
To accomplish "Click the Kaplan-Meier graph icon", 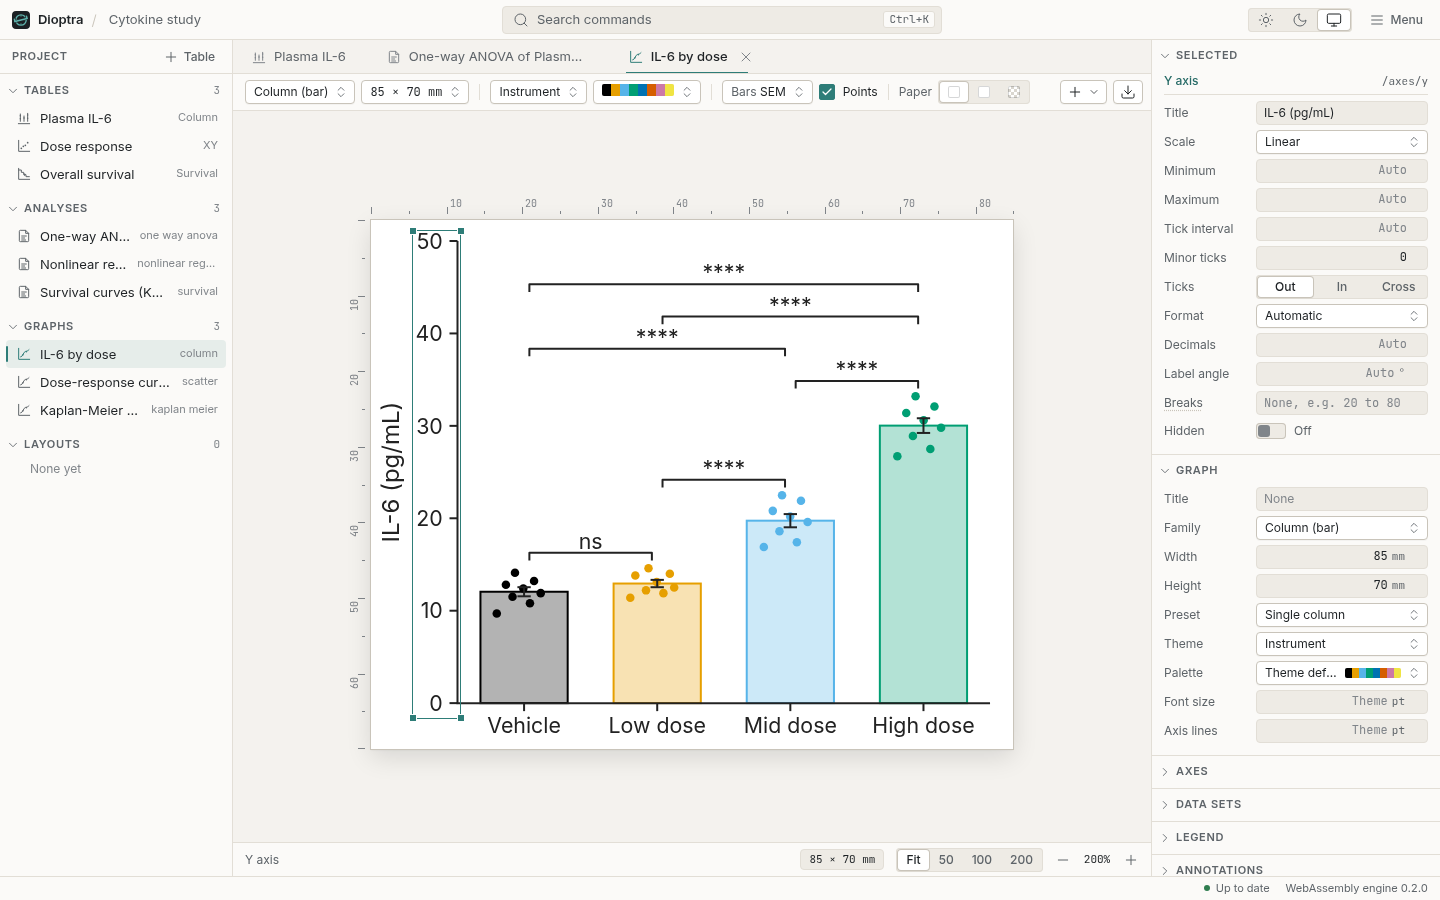I will [x=24, y=410].
